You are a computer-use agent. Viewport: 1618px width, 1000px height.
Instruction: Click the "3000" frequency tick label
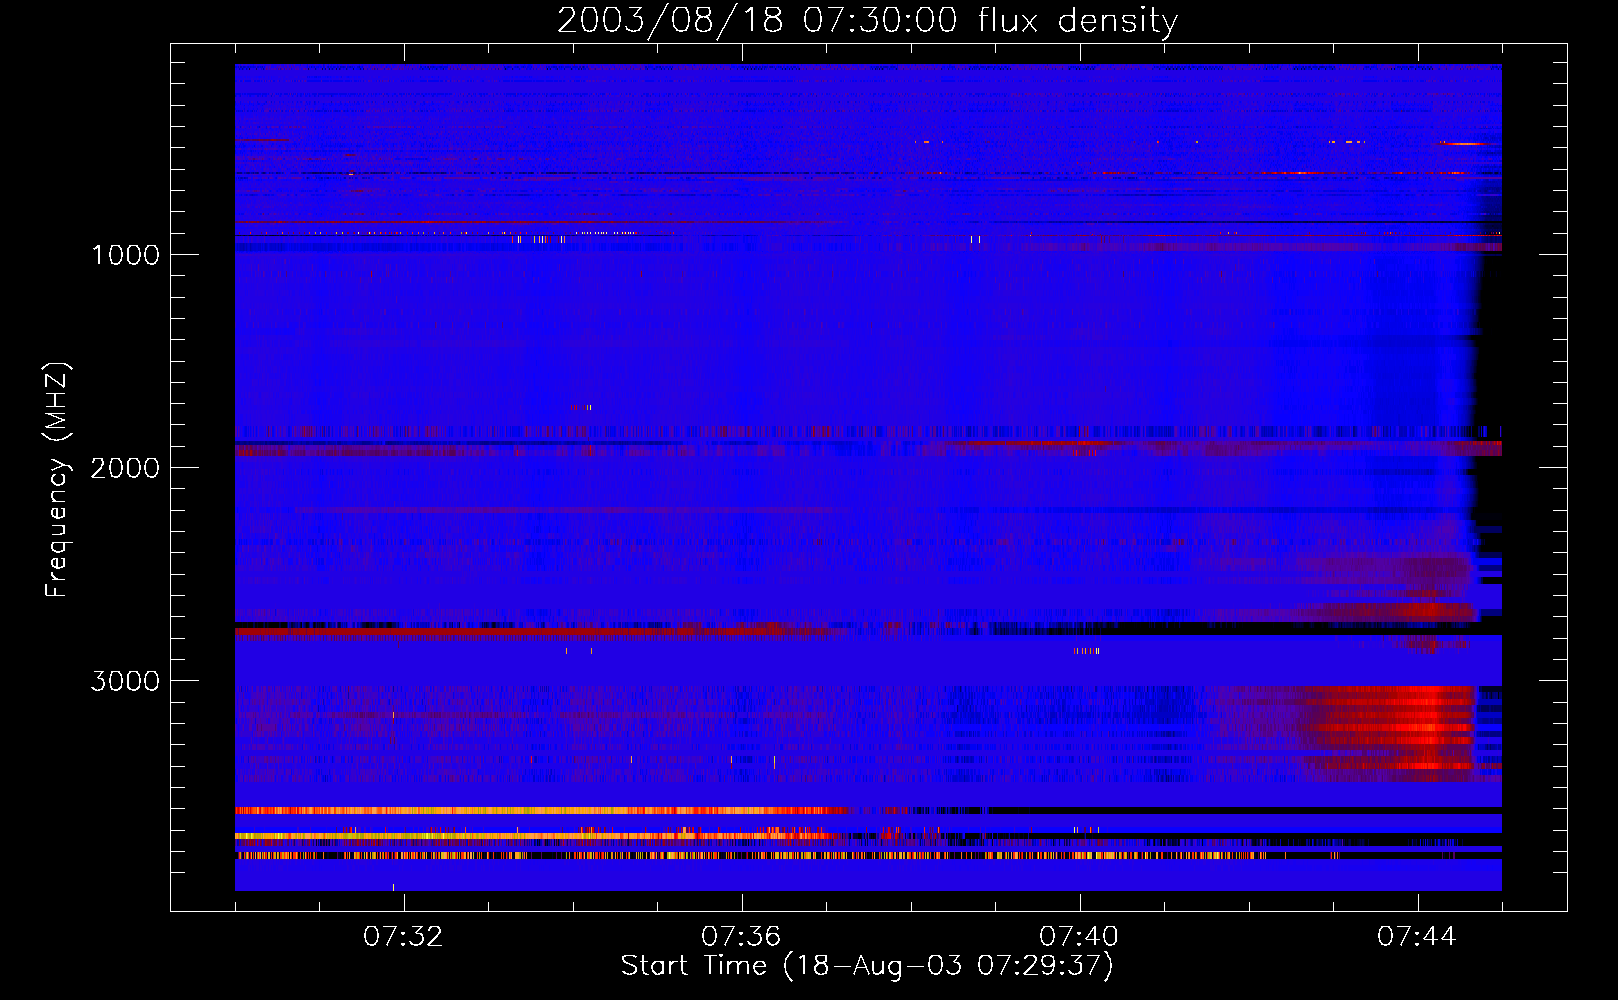point(125,681)
